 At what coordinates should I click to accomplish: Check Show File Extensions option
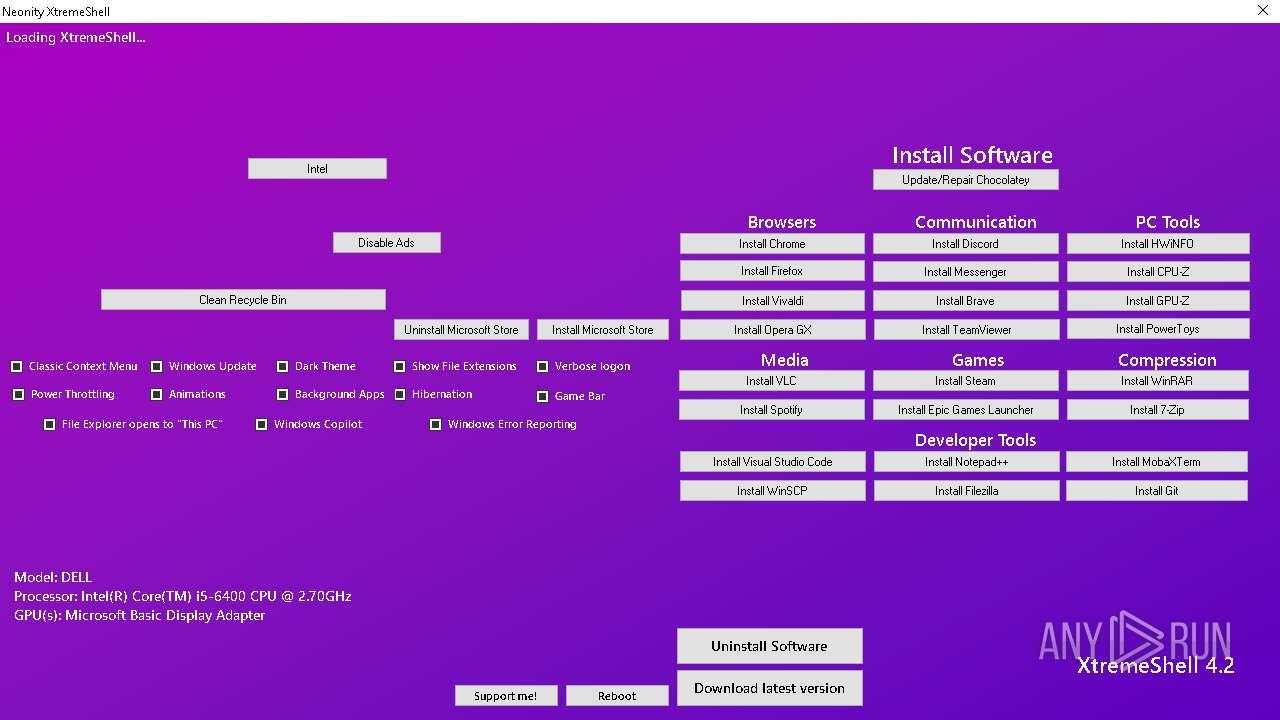click(x=400, y=367)
